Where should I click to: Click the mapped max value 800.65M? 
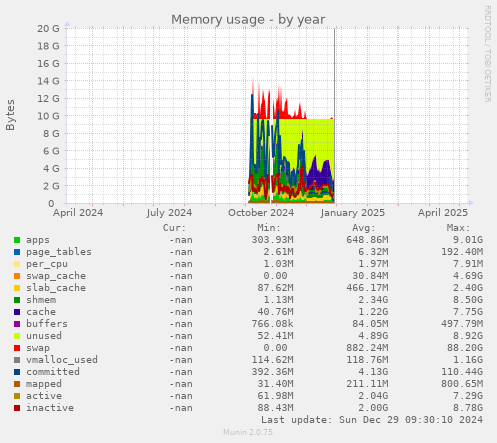462,384
